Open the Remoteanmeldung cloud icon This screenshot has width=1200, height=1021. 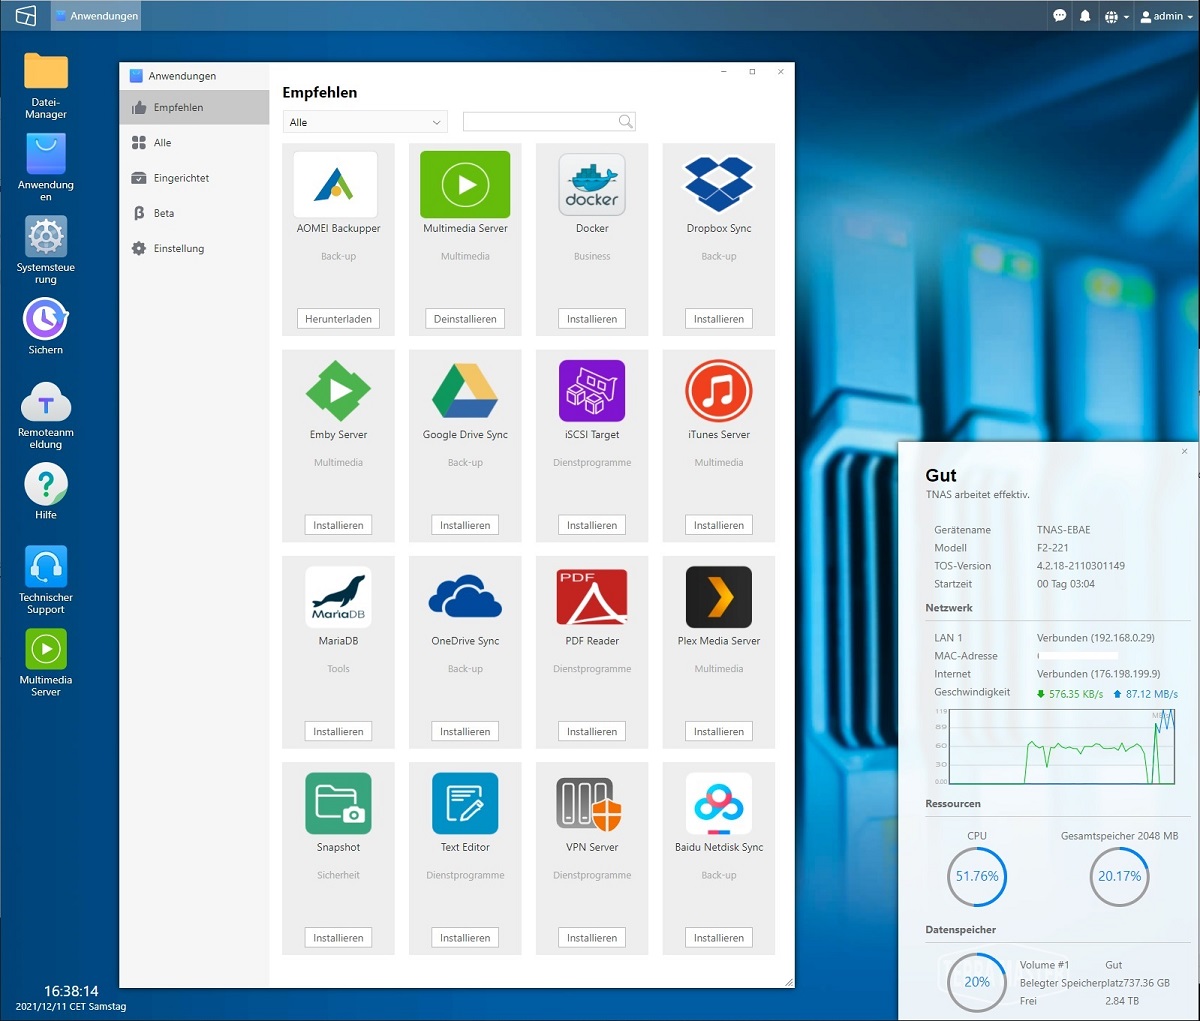[x=46, y=403]
